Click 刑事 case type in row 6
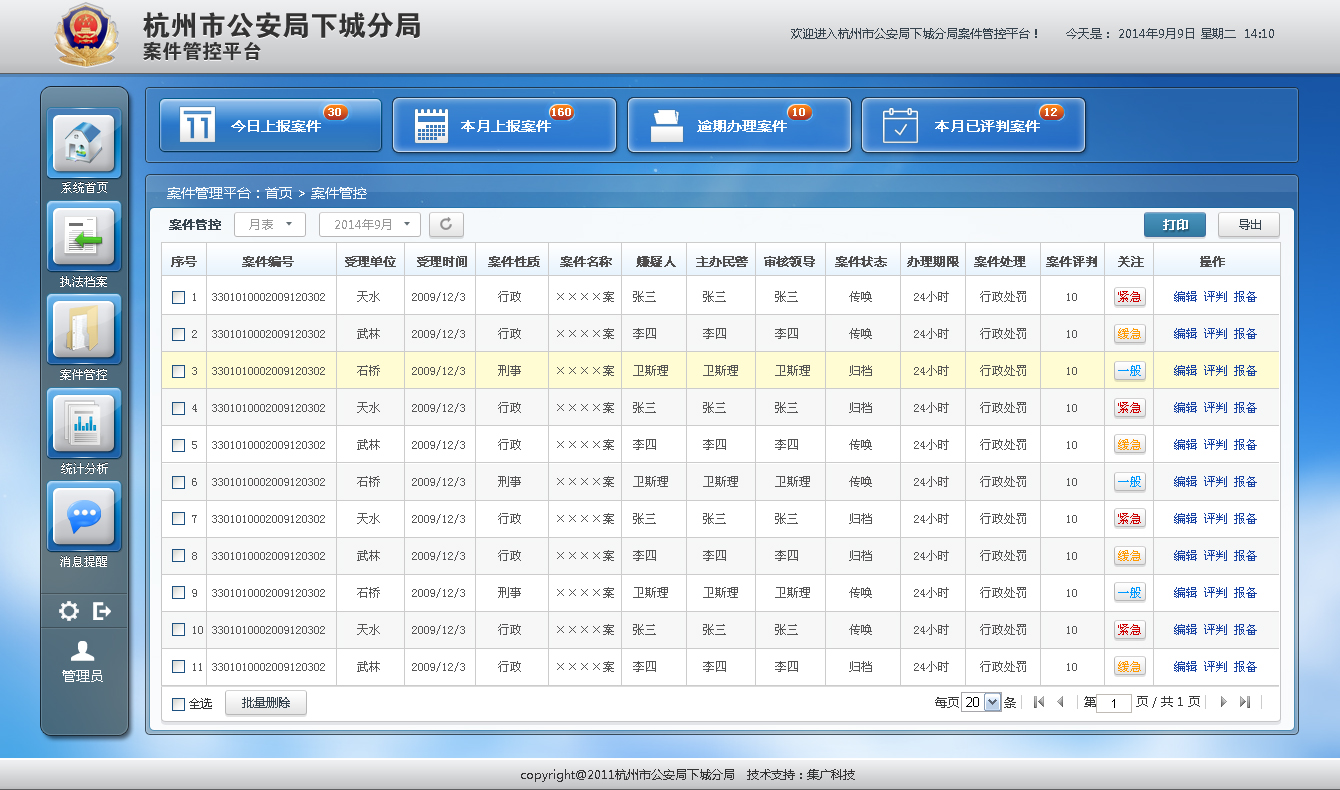The height and width of the screenshot is (790, 1340). click(x=510, y=482)
